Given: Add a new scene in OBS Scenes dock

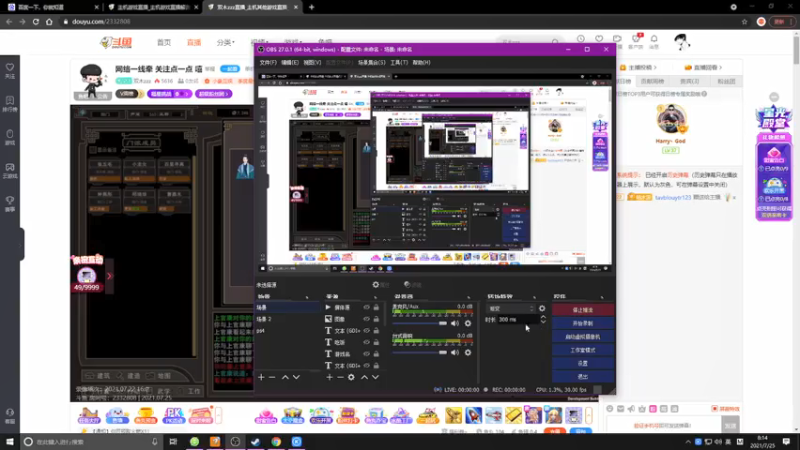Looking at the screenshot, I should point(261,377).
